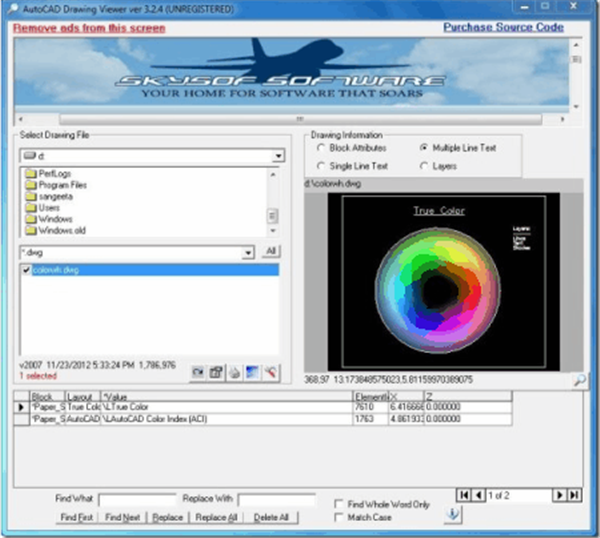600x538 pixels.
Task: Click the printer icon below the file list
Action: pyautogui.click(x=235, y=372)
